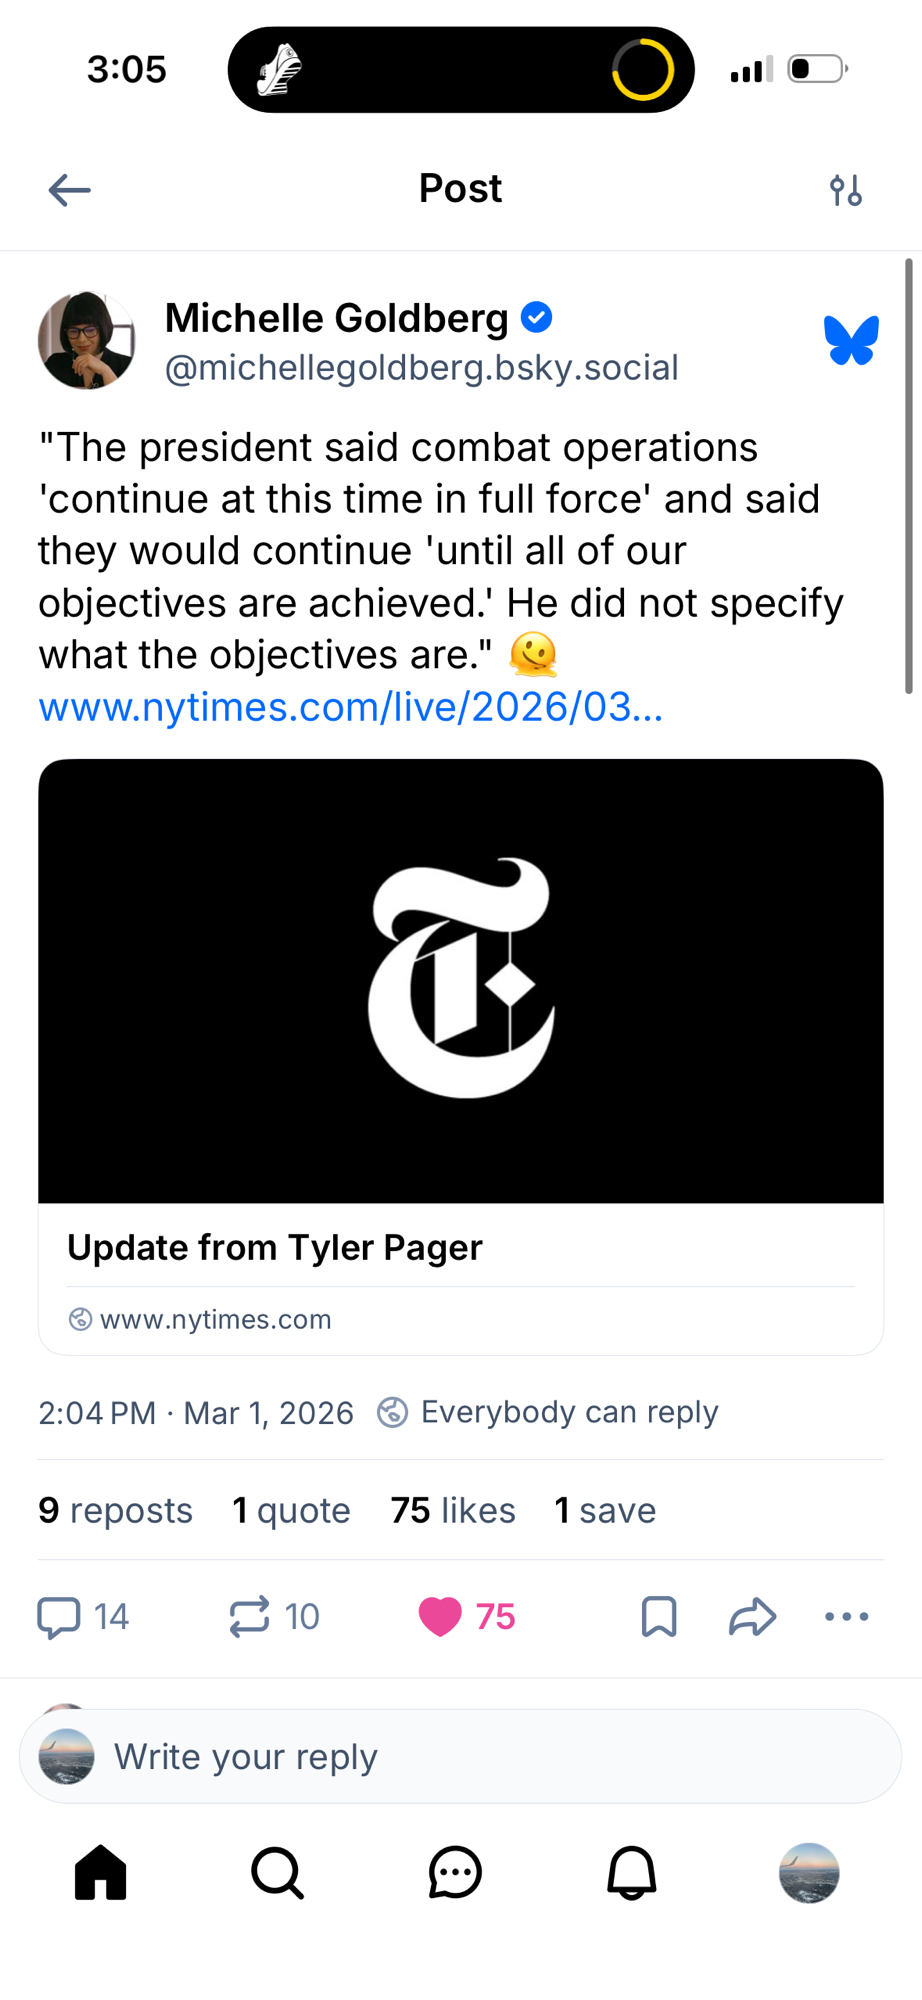Tap the reply speech bubble icon
922x2000 pixels.
click(59, 1617)
